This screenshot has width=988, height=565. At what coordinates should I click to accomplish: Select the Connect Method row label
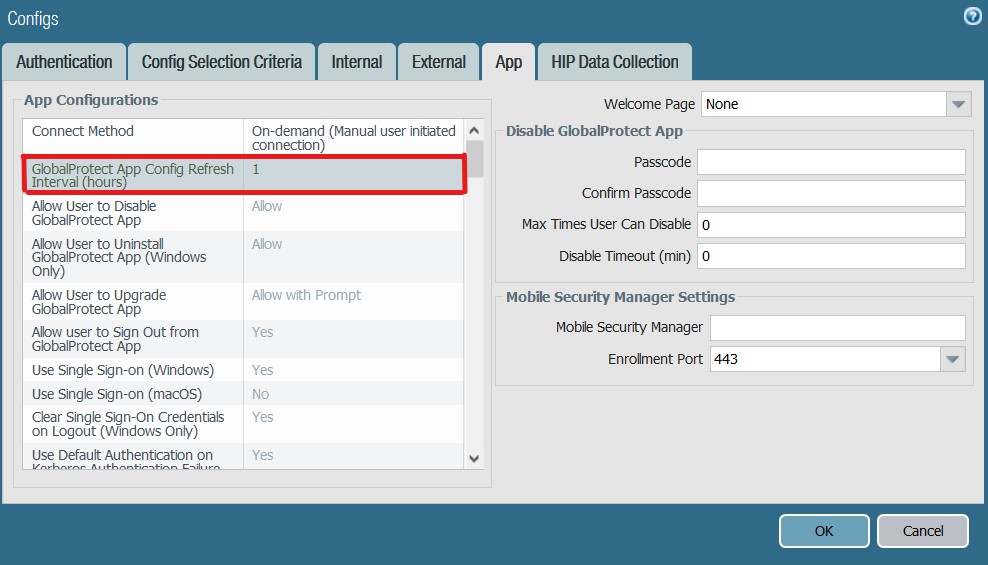click(83, 131)
